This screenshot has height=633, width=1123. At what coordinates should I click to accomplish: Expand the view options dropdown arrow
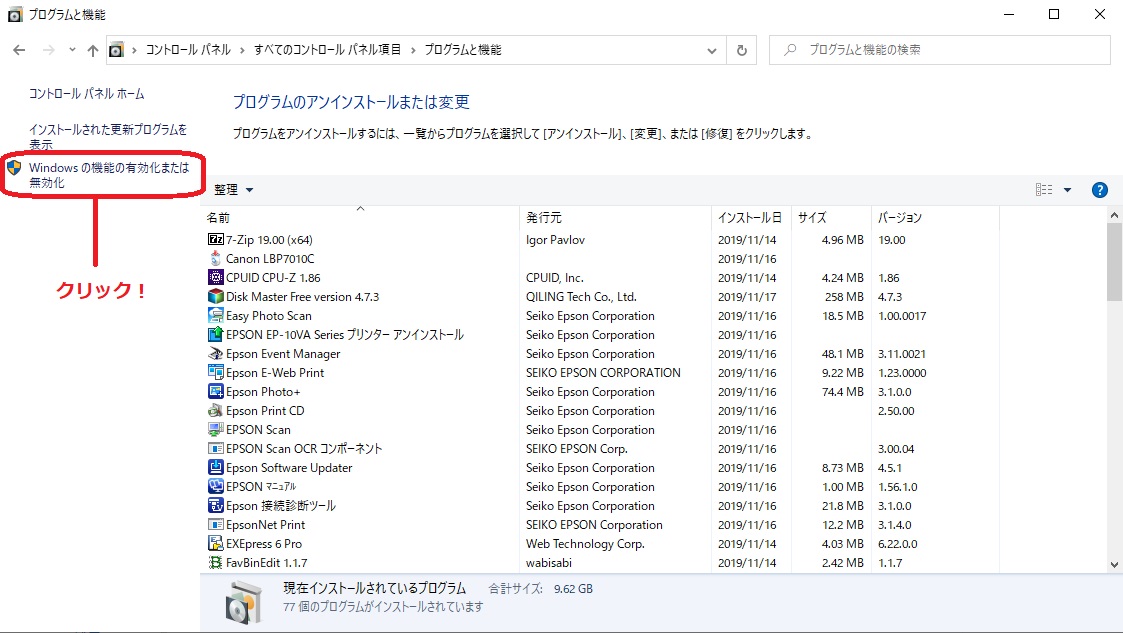click(x=1067, y=190)
